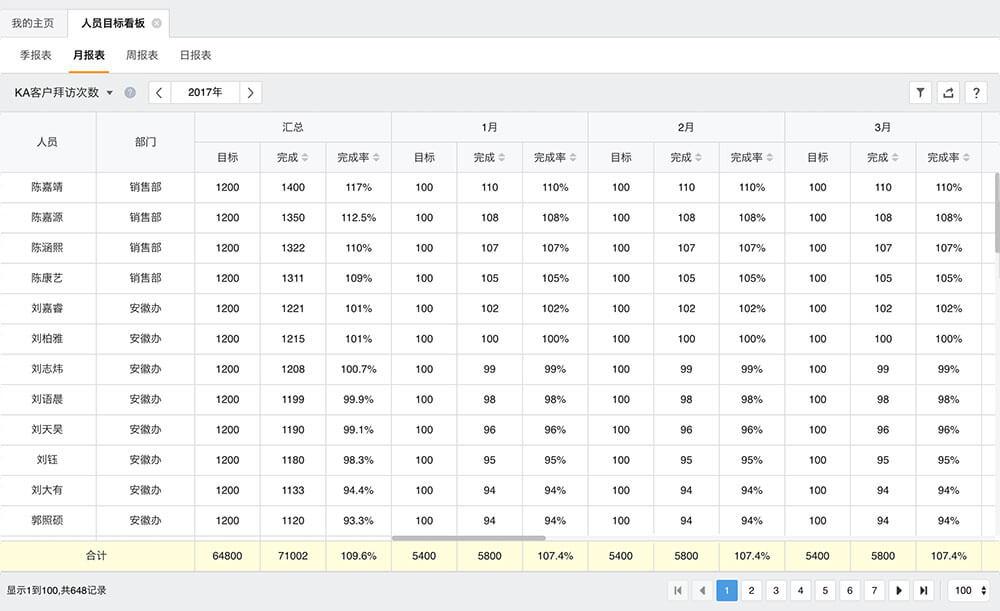Jump to first page icon

coord(679,591)
